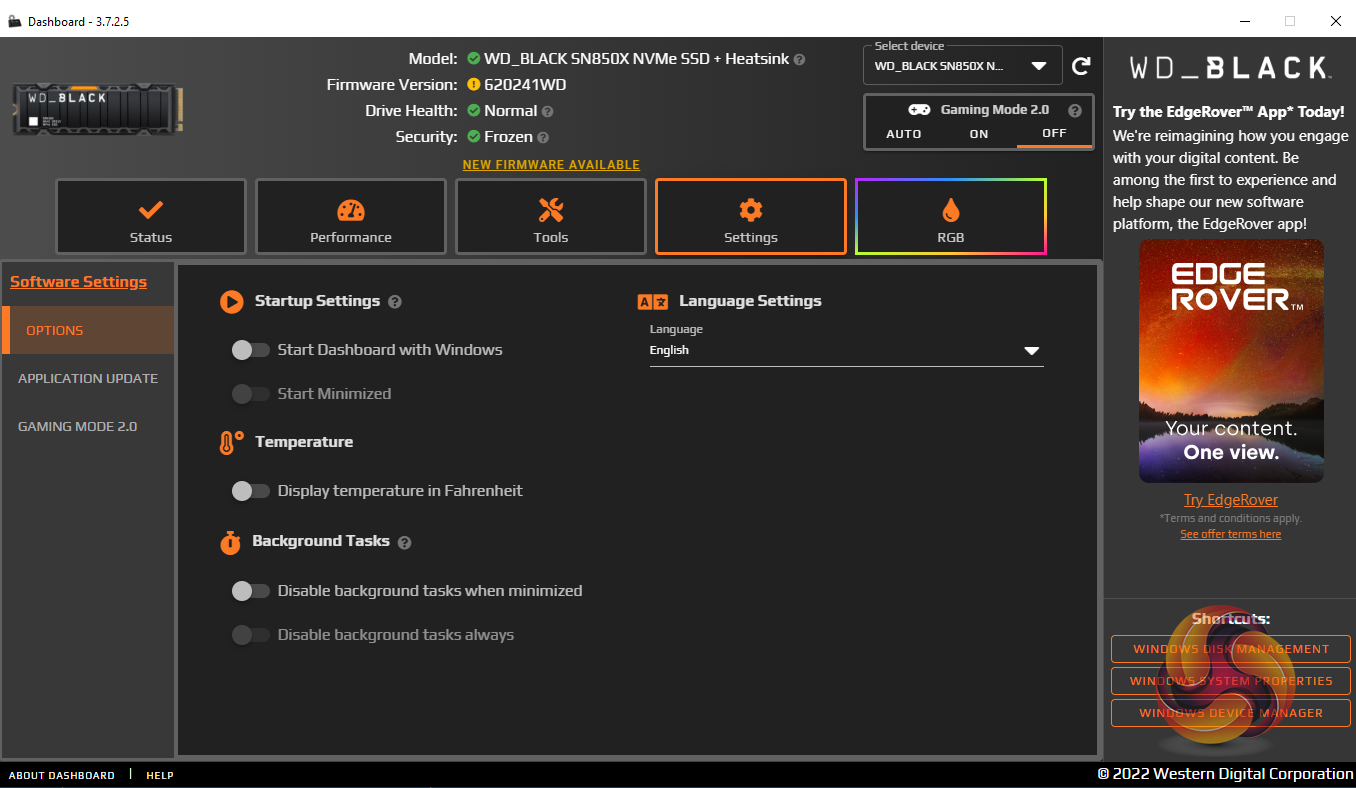The image size is (1356, 788).
Task: Select Gaming Mode 2.0 sidebar item
Action: coord(78,427)
